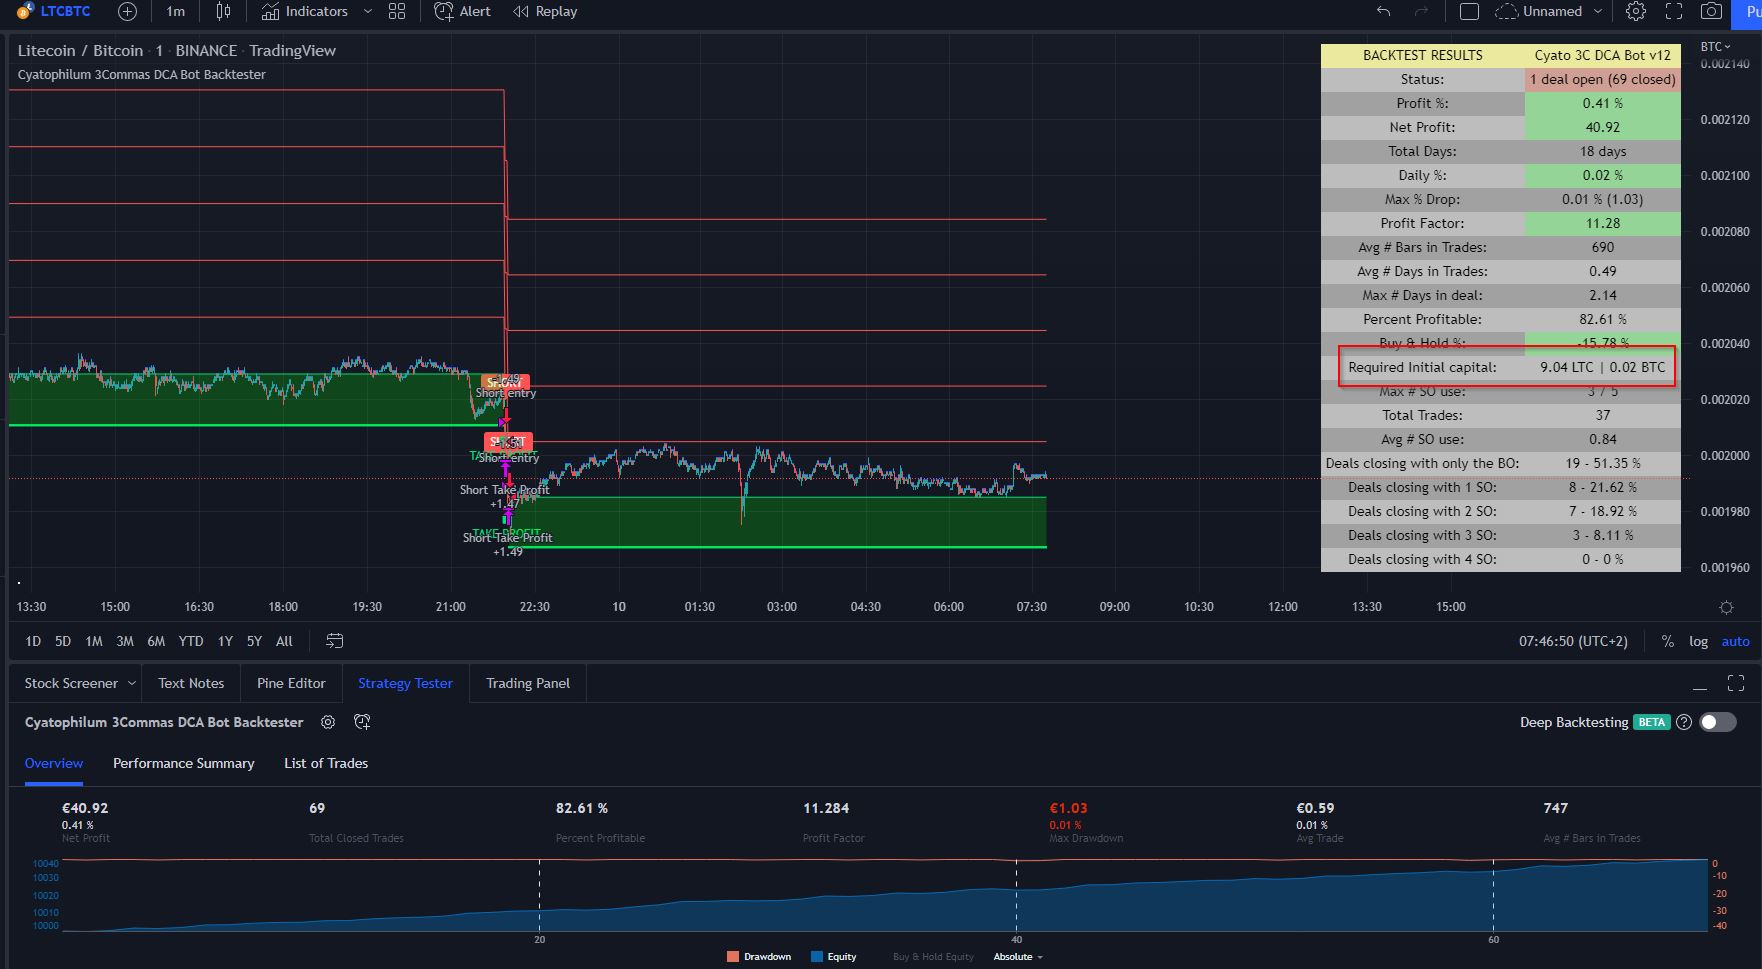Click the undo arrow icon

pyautogui.click(x=1383, y=12)
